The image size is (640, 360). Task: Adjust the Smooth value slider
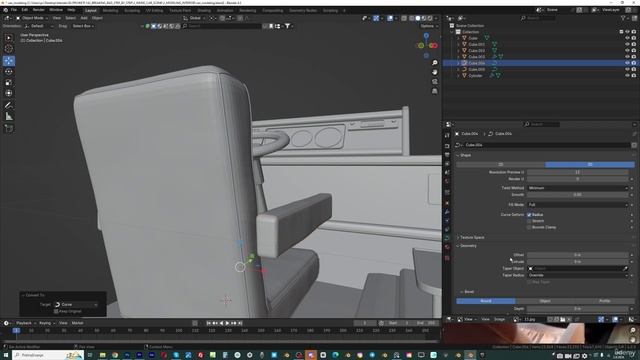578,195
